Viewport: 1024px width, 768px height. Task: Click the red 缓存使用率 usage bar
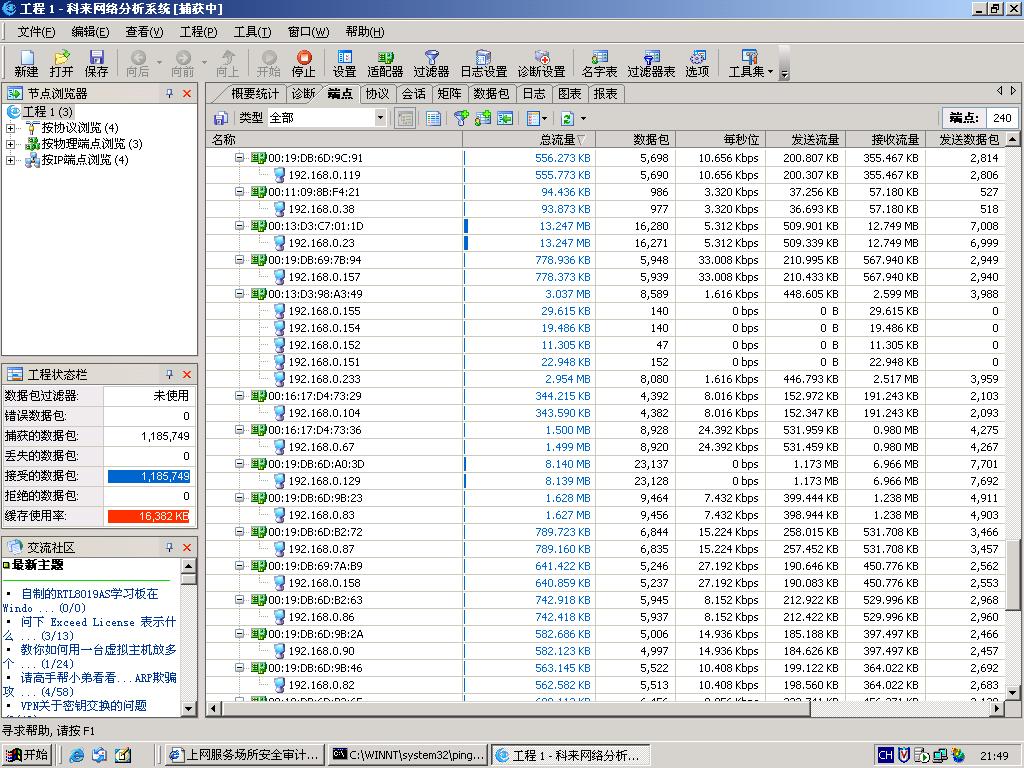point(148,516)
